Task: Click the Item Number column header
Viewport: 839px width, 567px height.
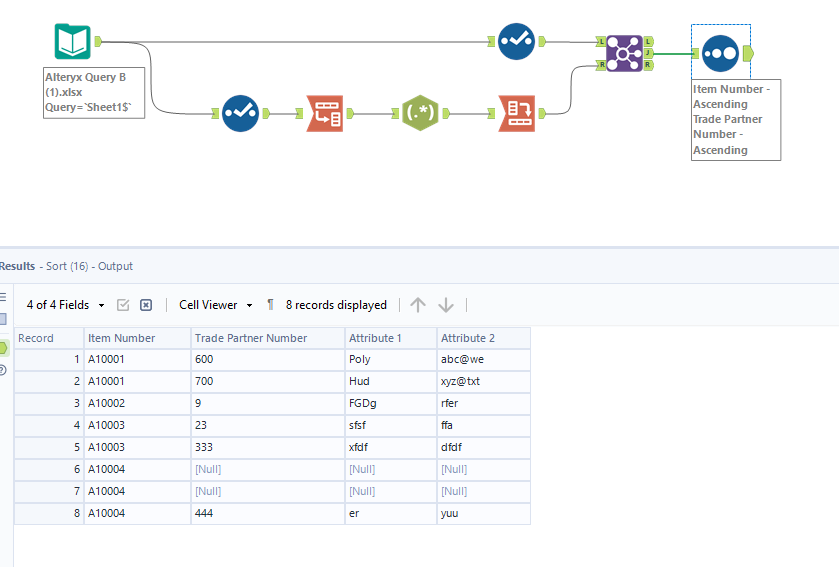Action: [121, 338]
